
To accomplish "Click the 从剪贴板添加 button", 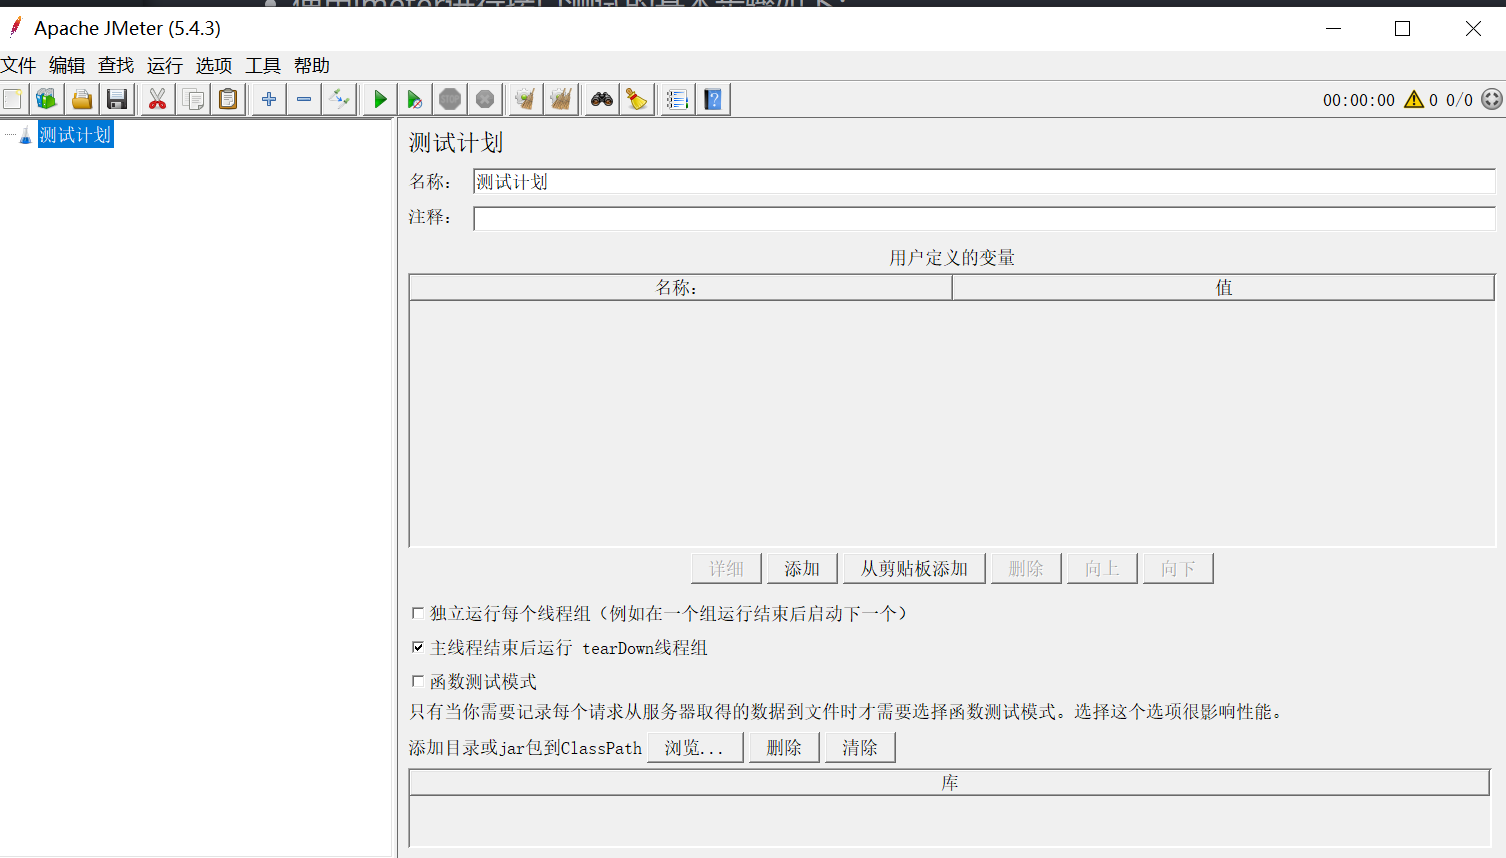I will pos(914,568).
